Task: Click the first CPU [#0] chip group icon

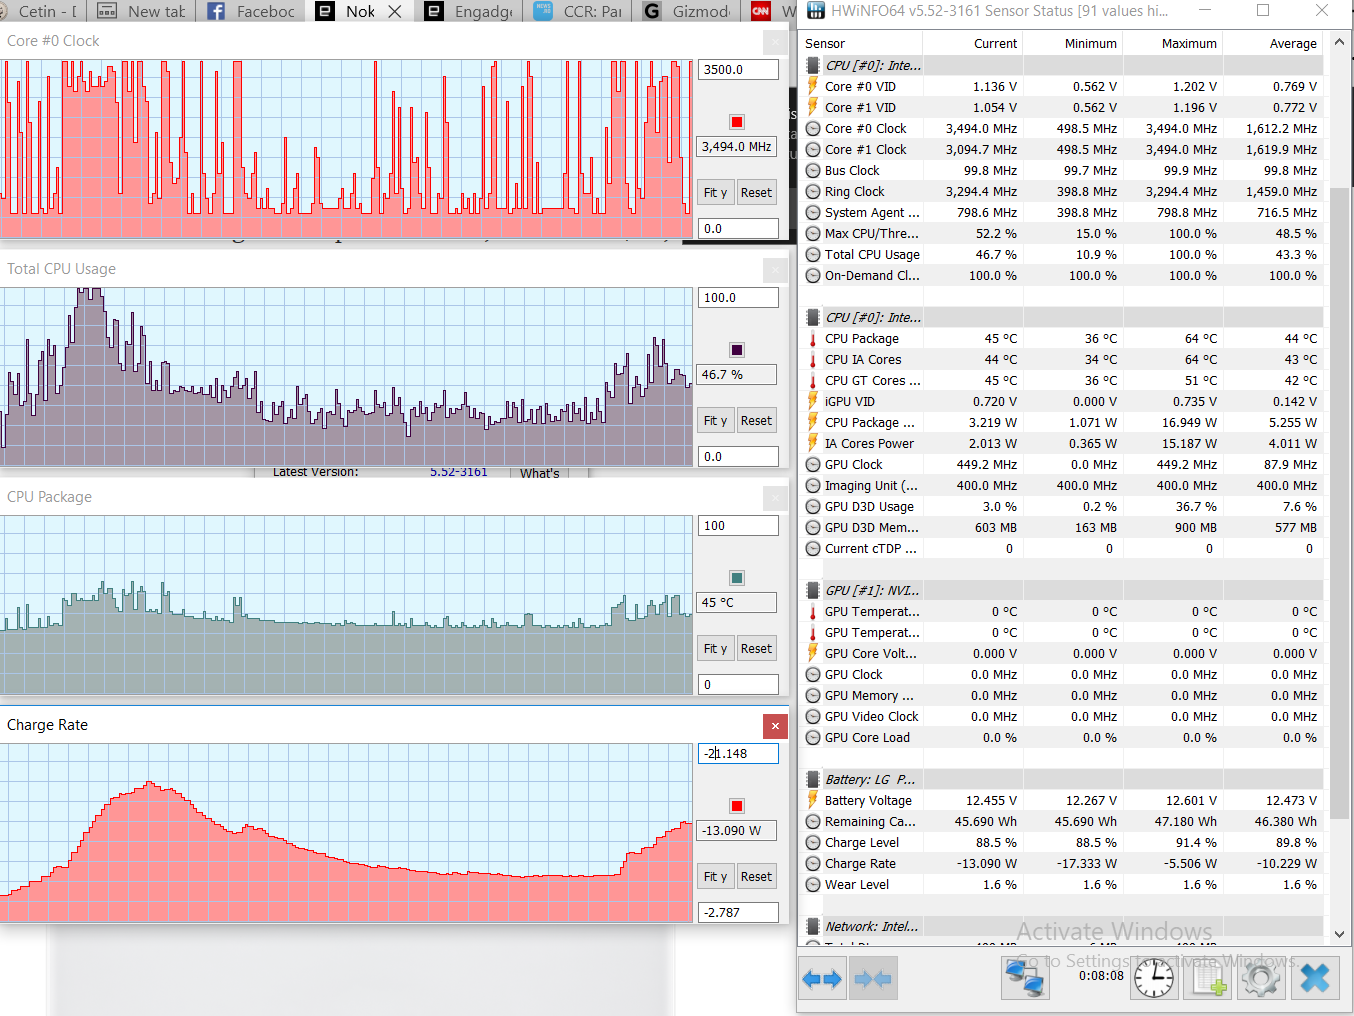Action: point(813,66)
